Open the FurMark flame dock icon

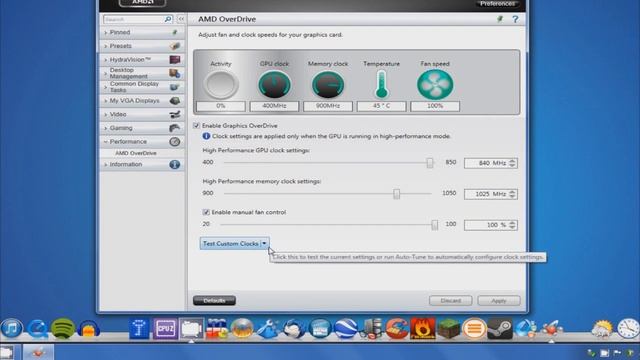(422, 329)
